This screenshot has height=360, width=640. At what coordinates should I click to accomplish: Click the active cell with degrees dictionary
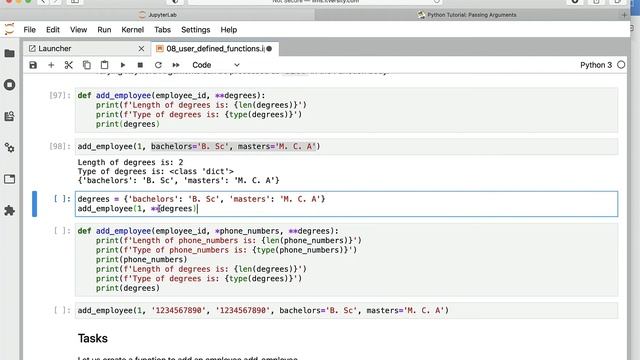[346, 204]
